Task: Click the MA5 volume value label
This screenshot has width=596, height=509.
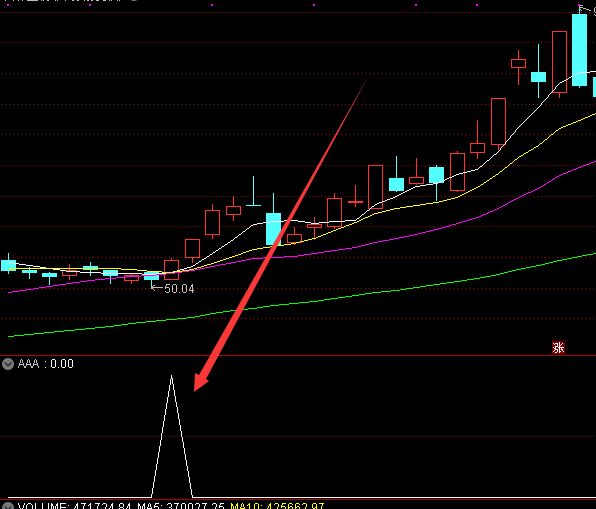Action: click(181, 506)
